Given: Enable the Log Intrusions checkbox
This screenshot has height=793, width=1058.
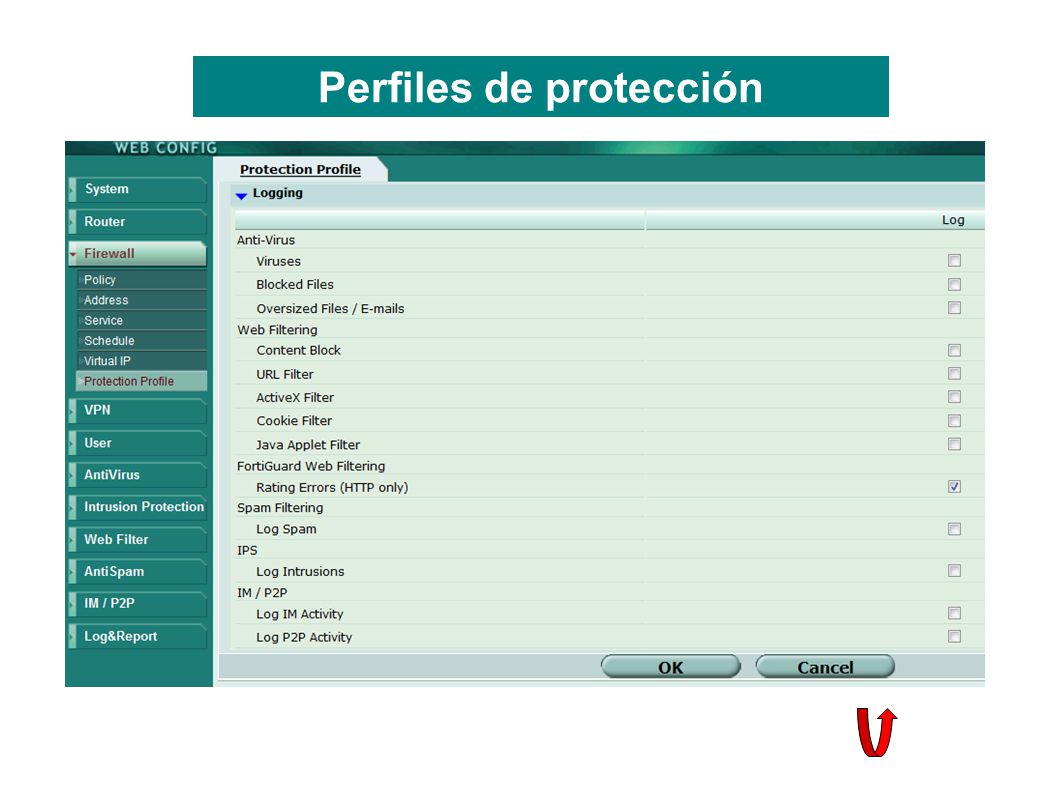Looking at the screenshot, I should 954,571.
